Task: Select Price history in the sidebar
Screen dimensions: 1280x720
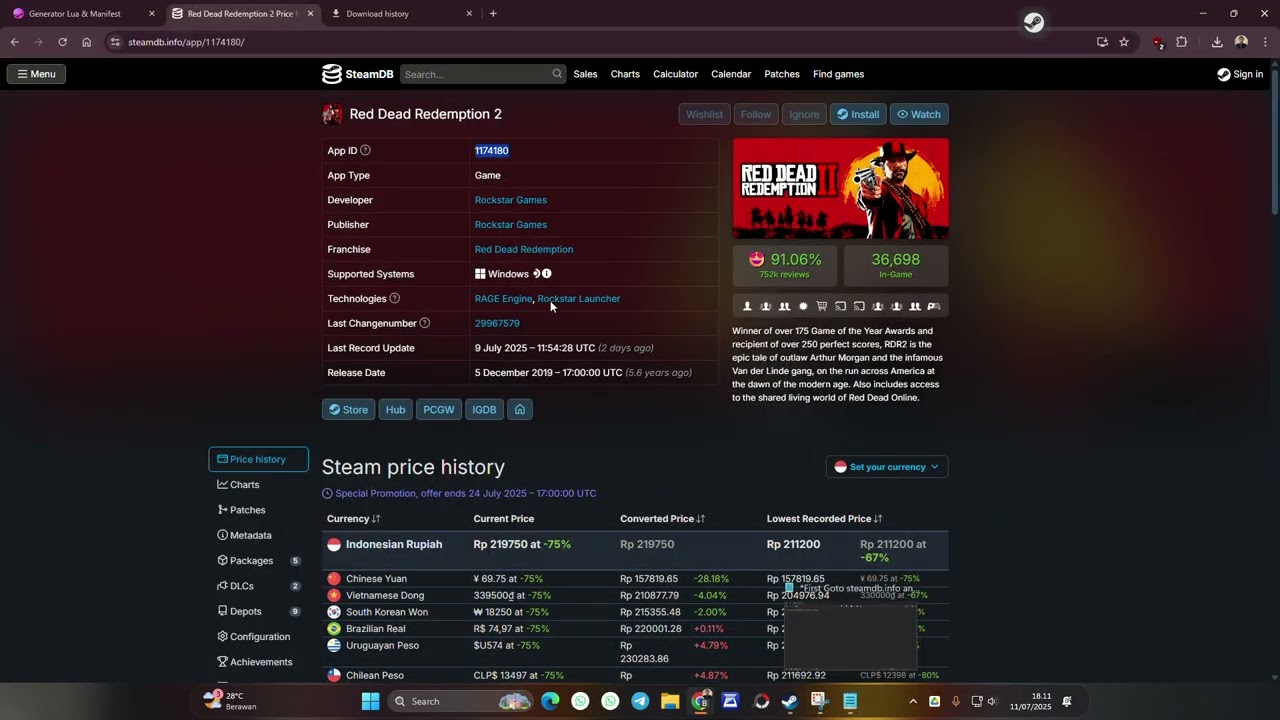Action: (258, 459)
